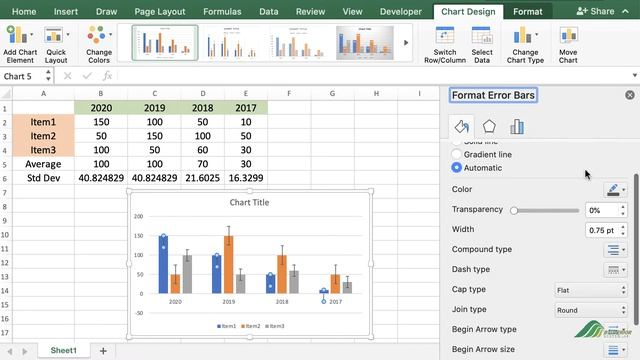This screenshot has width=640, height=360.
Task: Choose the first chart style thumbnail
Action: pos(165,43)
